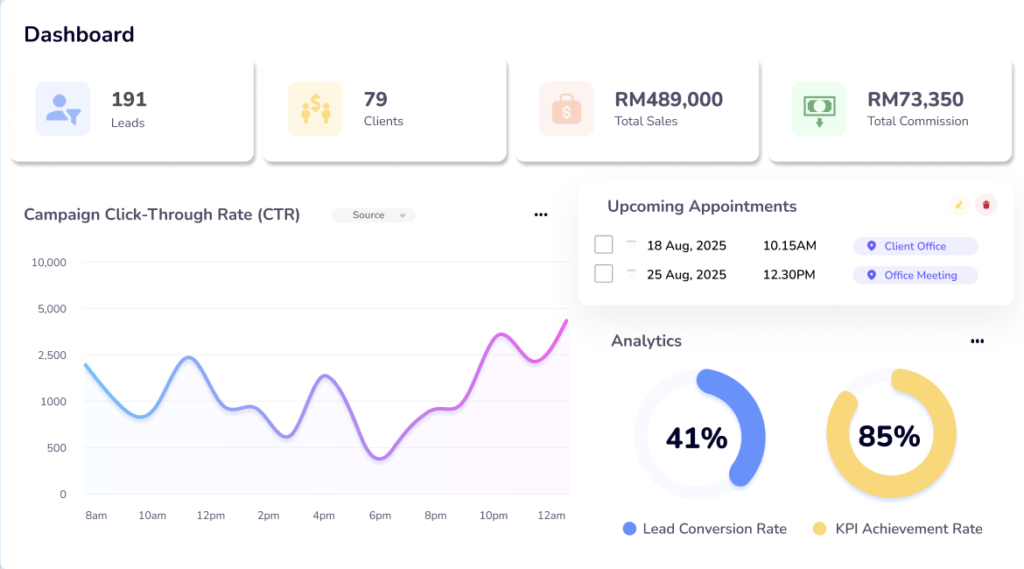Click the Total Sales briefcase icon
Image resolution: width=1024 pixels, height=569 pixels.
click(x=566, y=108)
